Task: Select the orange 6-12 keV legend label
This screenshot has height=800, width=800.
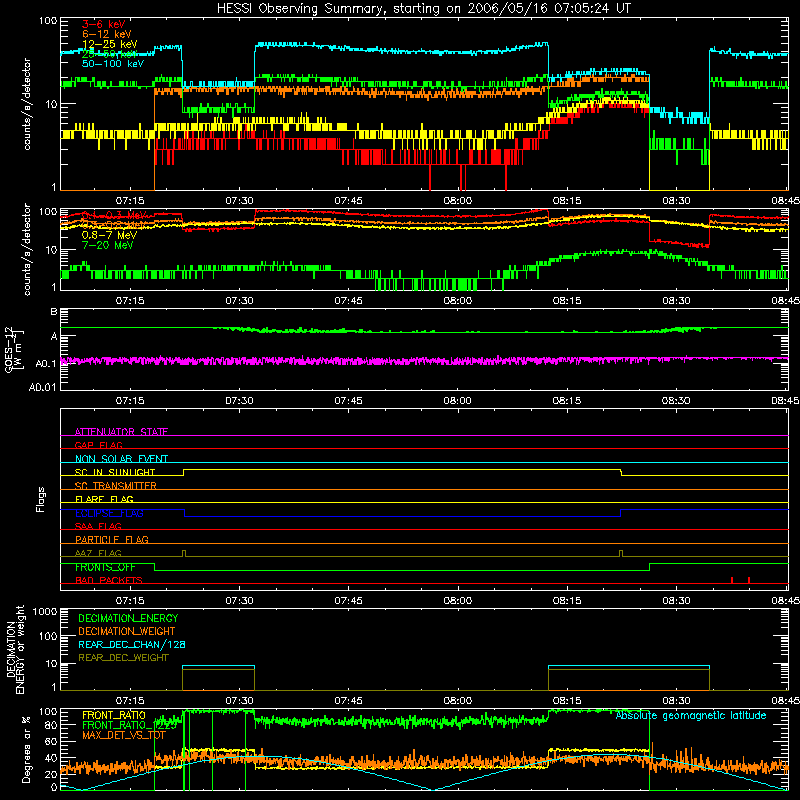Action: pos(107,34)
